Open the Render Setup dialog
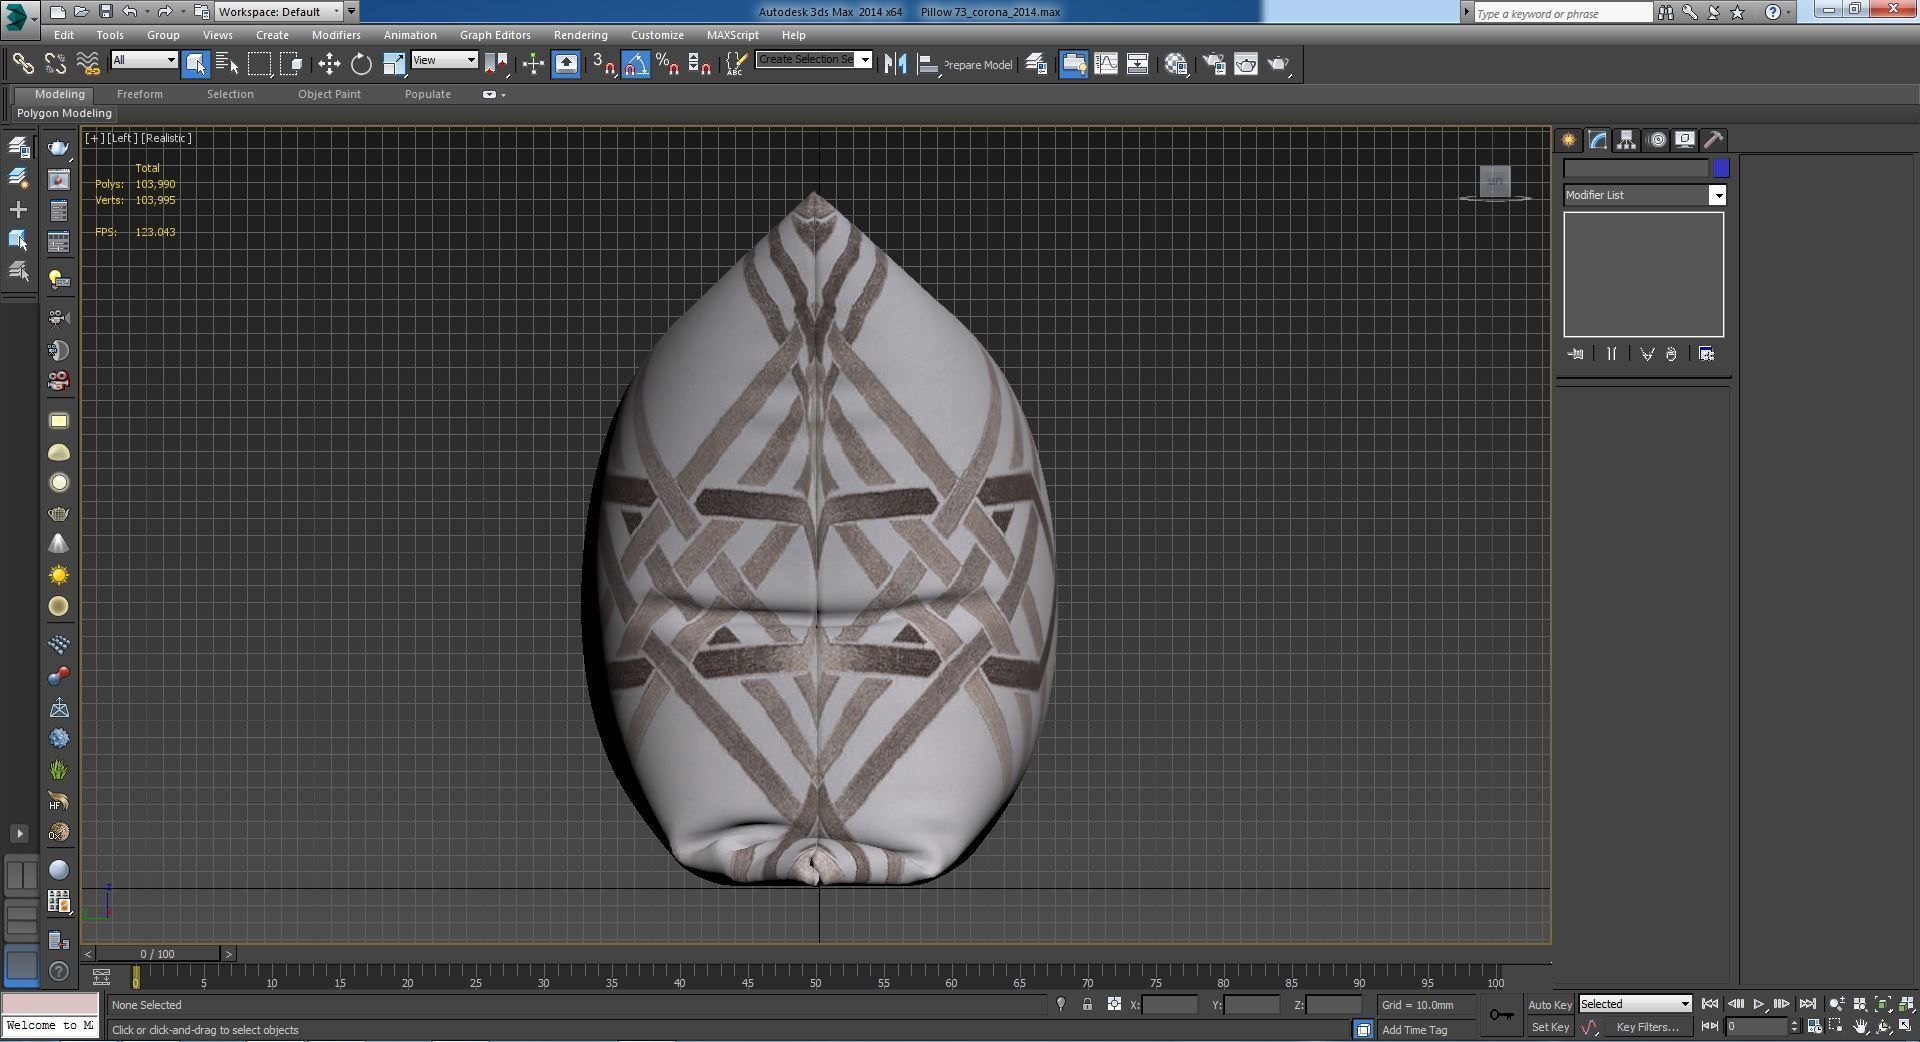The image size is (1920, 1042). tap(1214, 64)
